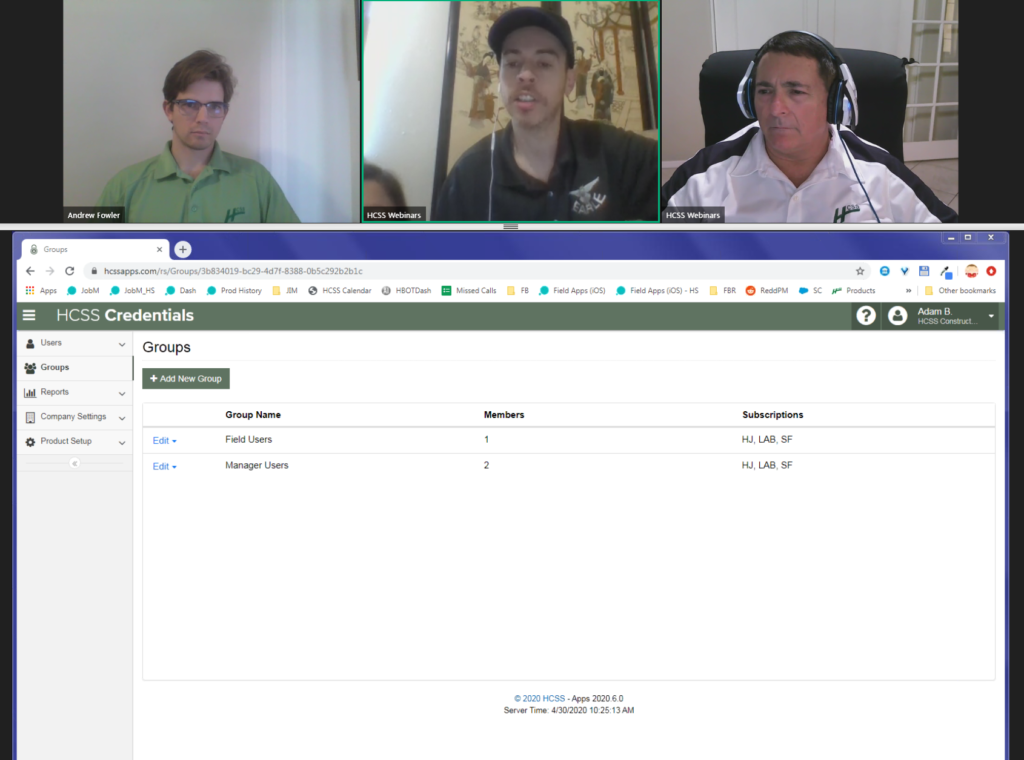Select Andrew Fowler's video tile
This screenshot has height=760, width=1024.
(211, 111)
